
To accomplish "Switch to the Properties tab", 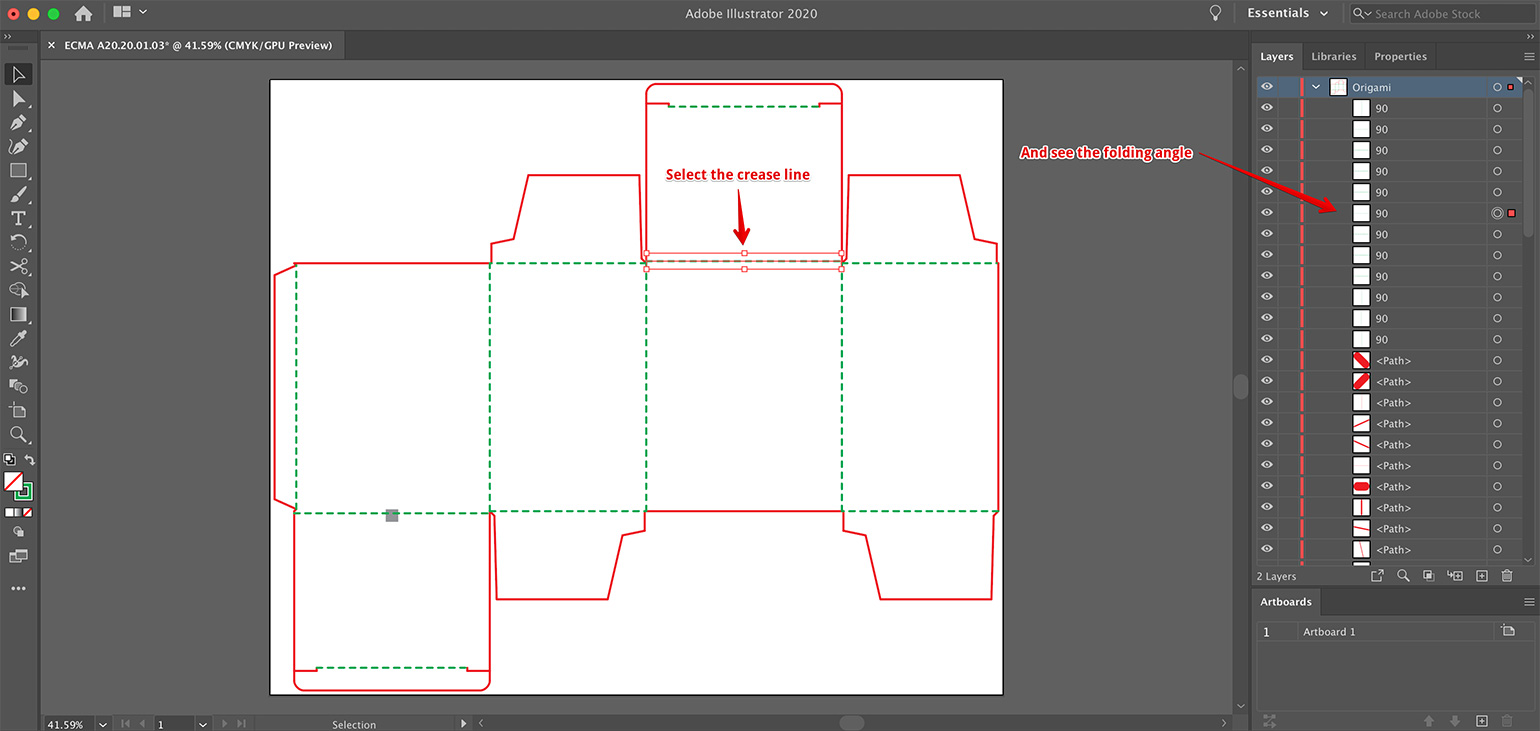I will point(1400,56).
